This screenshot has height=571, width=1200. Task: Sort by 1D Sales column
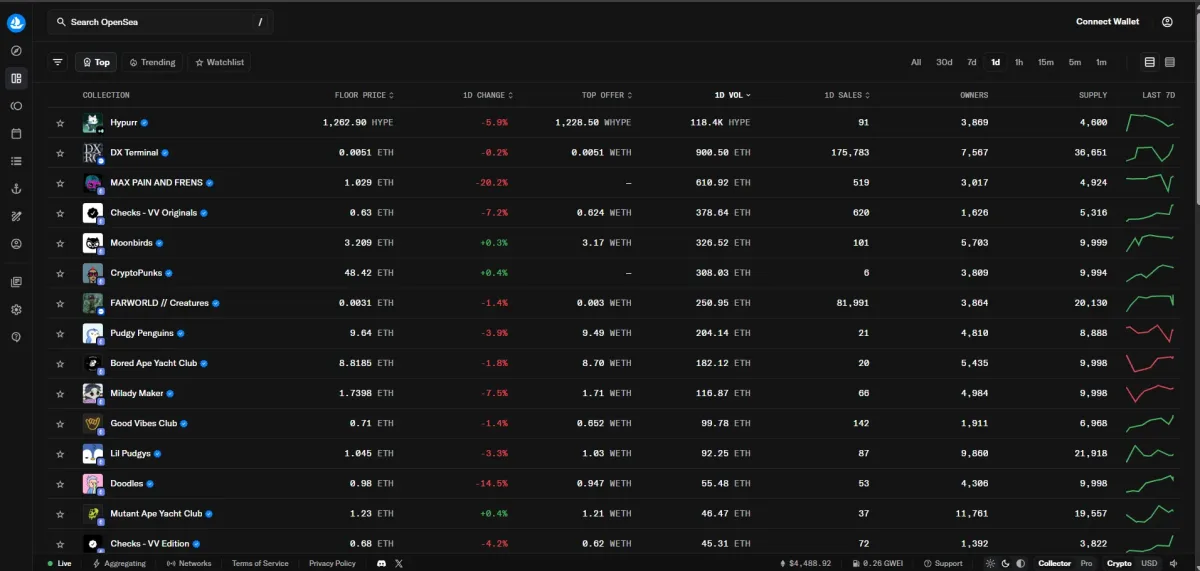tap(846, 95)
